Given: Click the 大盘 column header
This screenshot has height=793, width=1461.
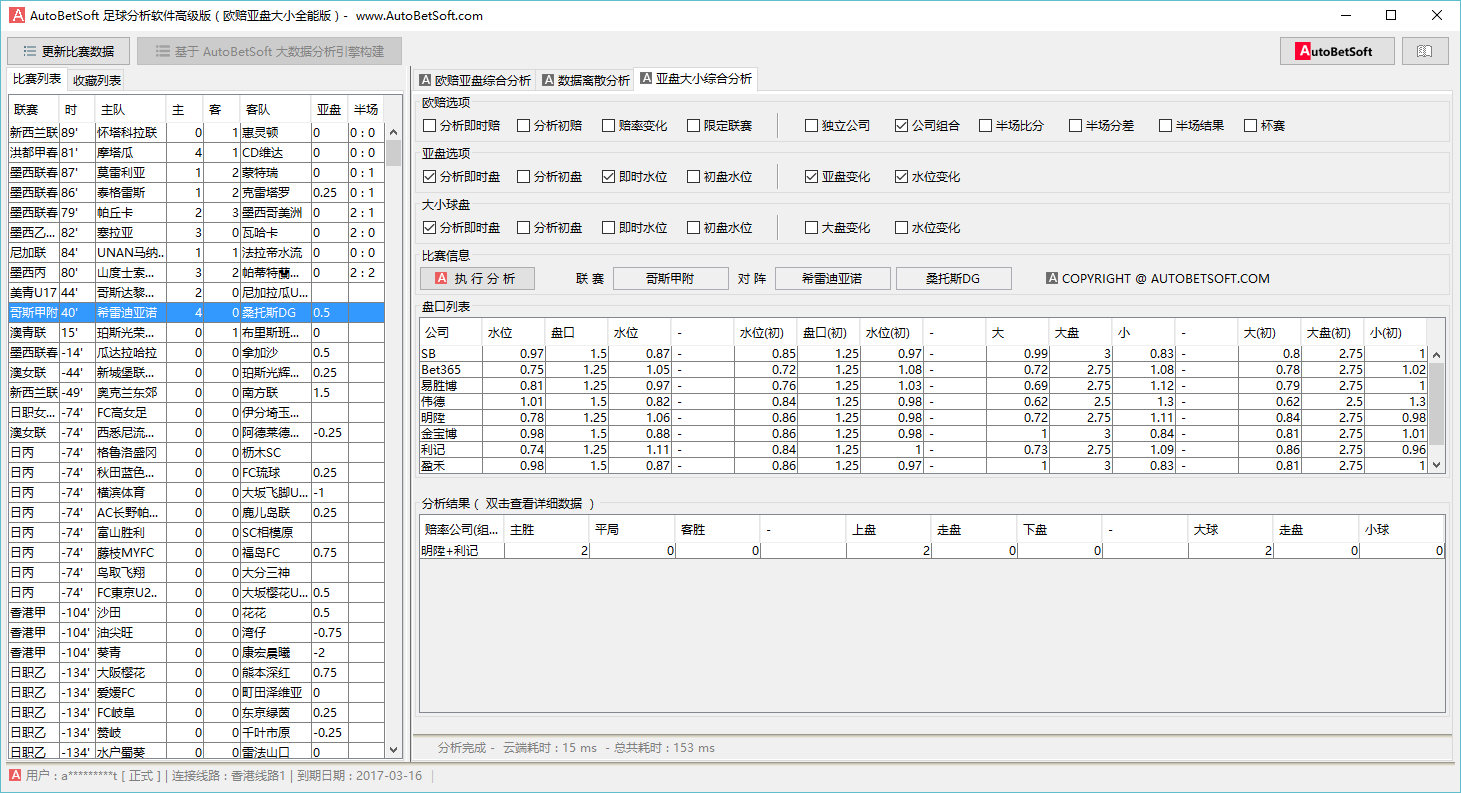Looking at the screenshot, I should pyautogui.click(x=1081, y=332).
